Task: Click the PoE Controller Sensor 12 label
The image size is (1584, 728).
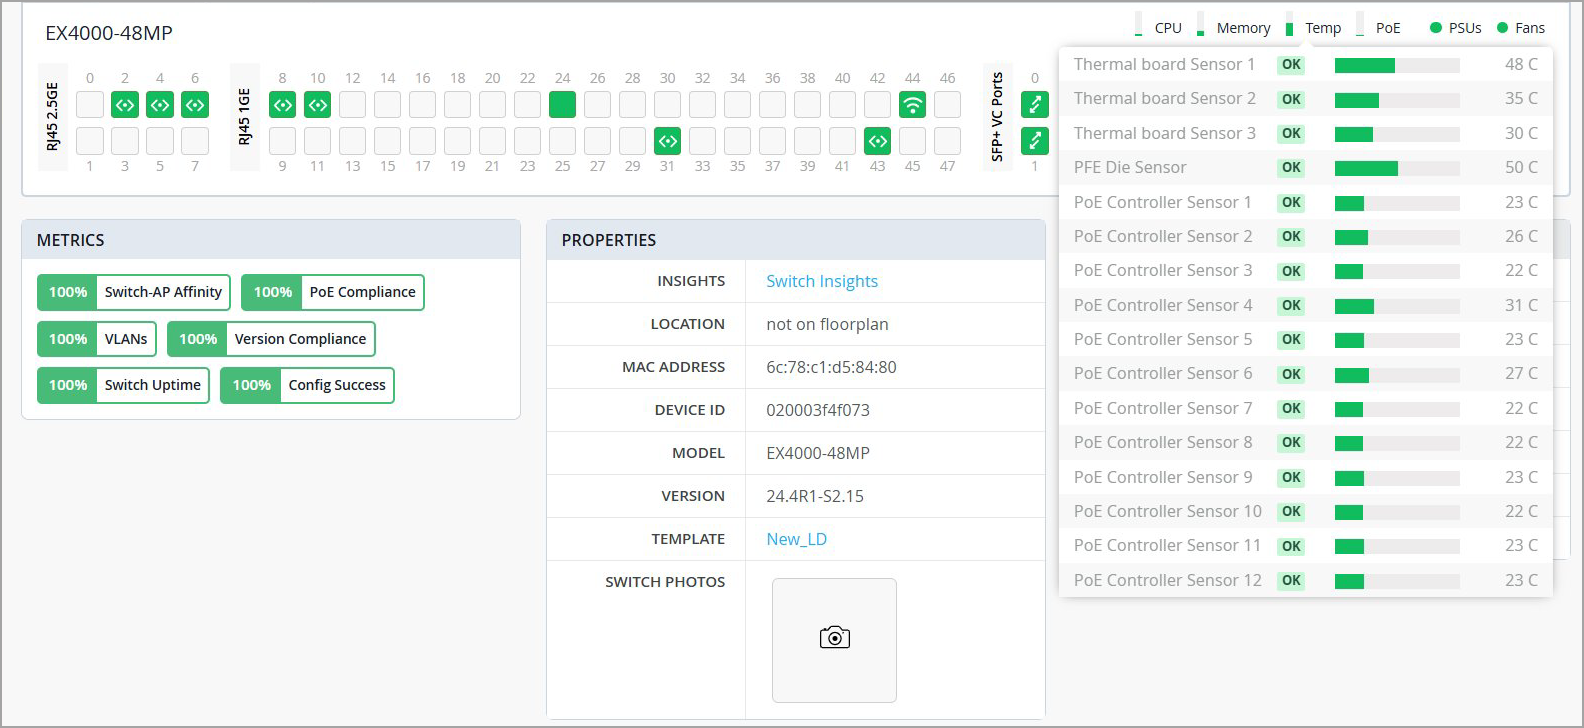Action: tap(1168, 580)
